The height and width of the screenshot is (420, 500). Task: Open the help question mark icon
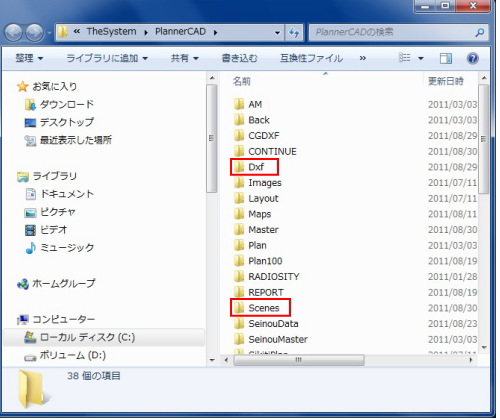[473, 58]
